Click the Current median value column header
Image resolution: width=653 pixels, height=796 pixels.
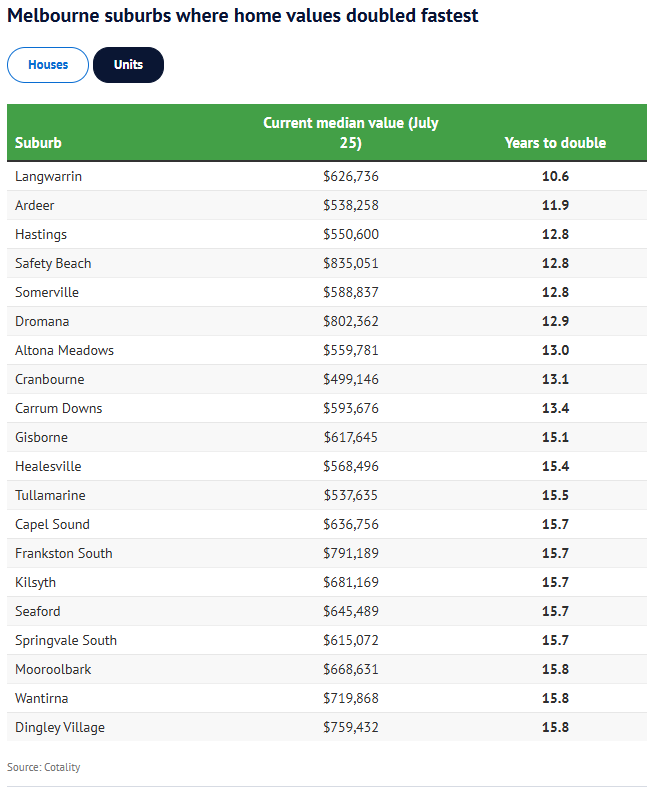[x=350, y=133]
